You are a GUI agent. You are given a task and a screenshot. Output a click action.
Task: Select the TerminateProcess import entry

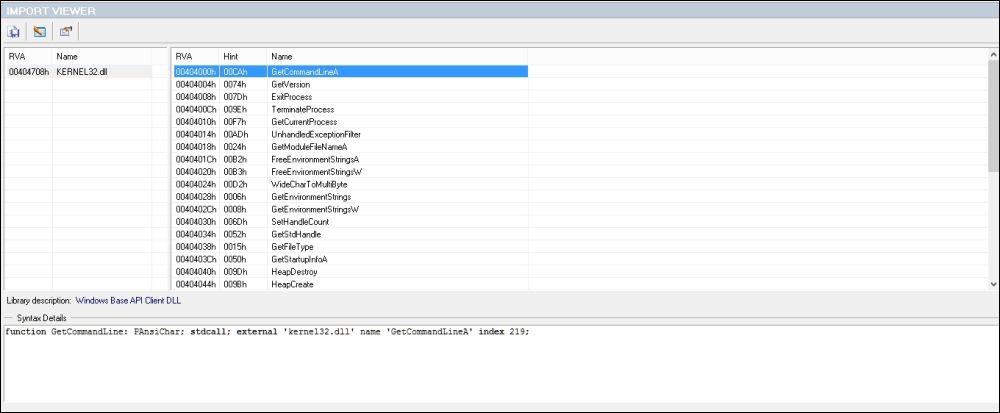point(302,110)
